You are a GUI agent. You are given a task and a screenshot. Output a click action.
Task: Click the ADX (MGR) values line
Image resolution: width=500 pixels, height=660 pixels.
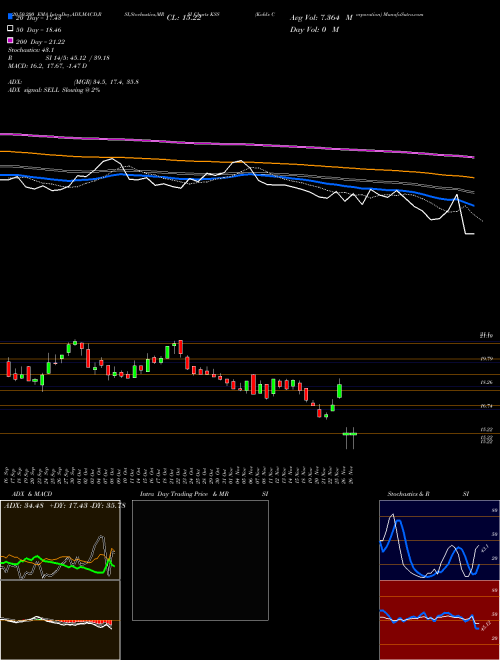[73, 82]
